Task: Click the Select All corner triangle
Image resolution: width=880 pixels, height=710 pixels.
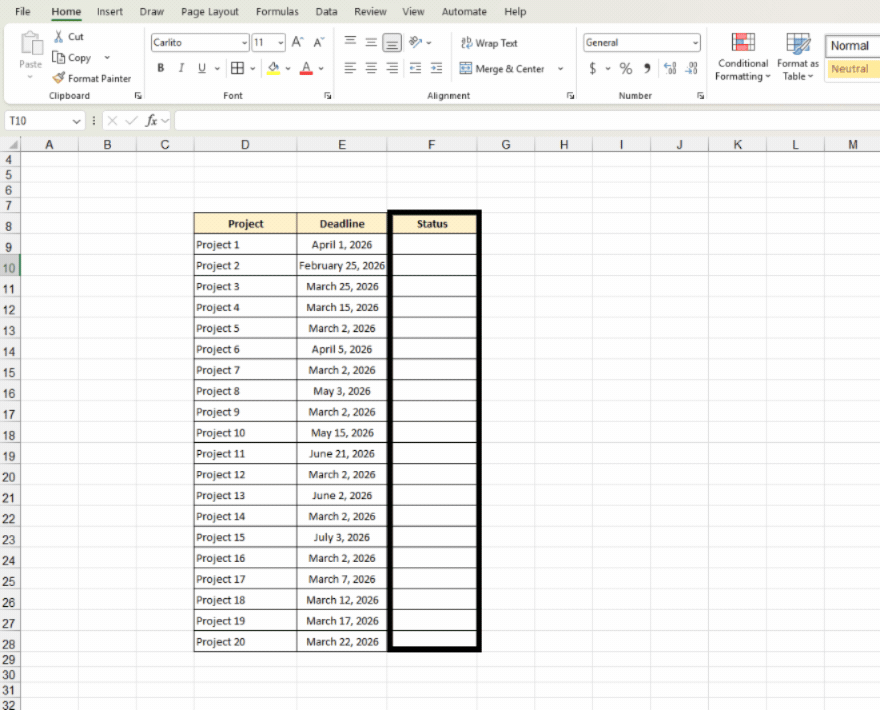Action: (x=11, y=145)
